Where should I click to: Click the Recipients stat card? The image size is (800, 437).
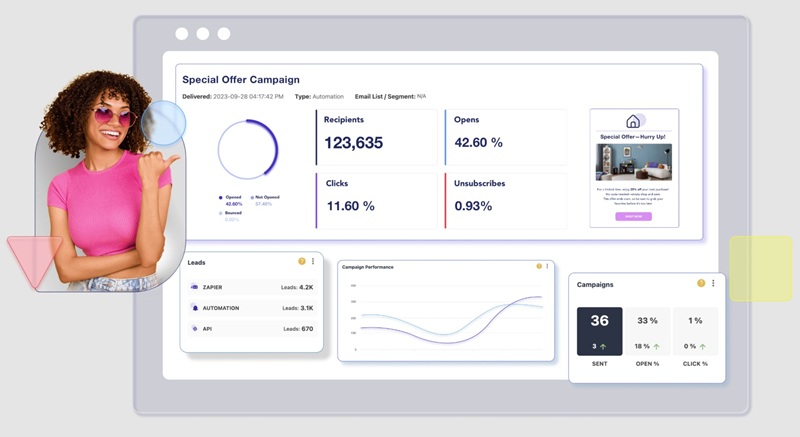377,136
